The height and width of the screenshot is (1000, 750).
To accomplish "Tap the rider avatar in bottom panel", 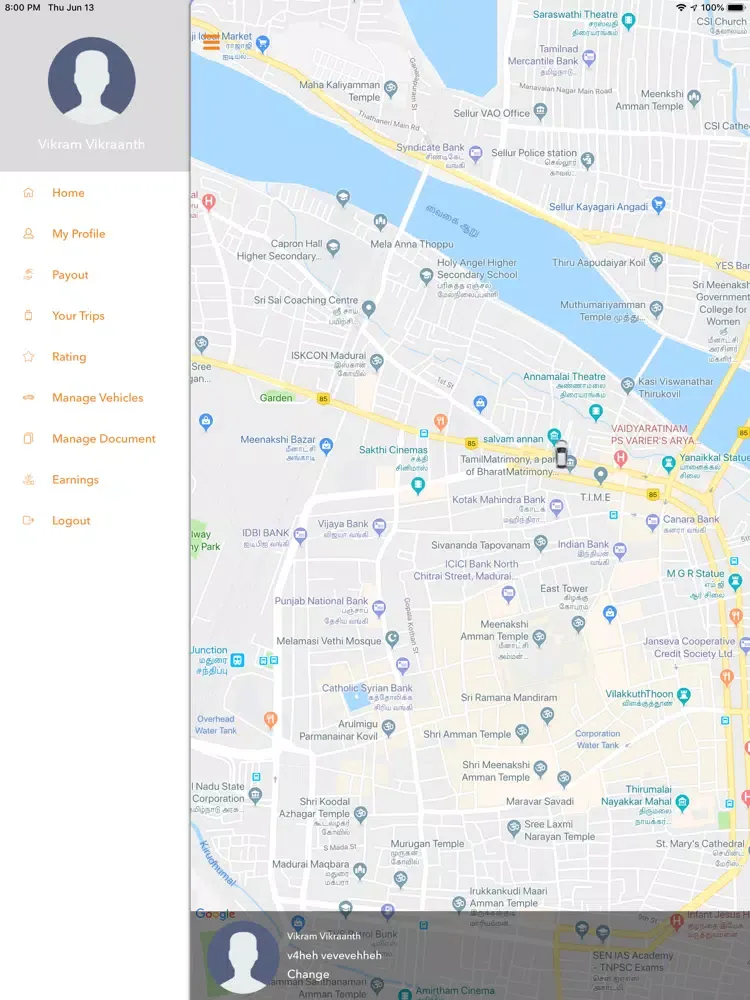I will [x=243, y=957].
